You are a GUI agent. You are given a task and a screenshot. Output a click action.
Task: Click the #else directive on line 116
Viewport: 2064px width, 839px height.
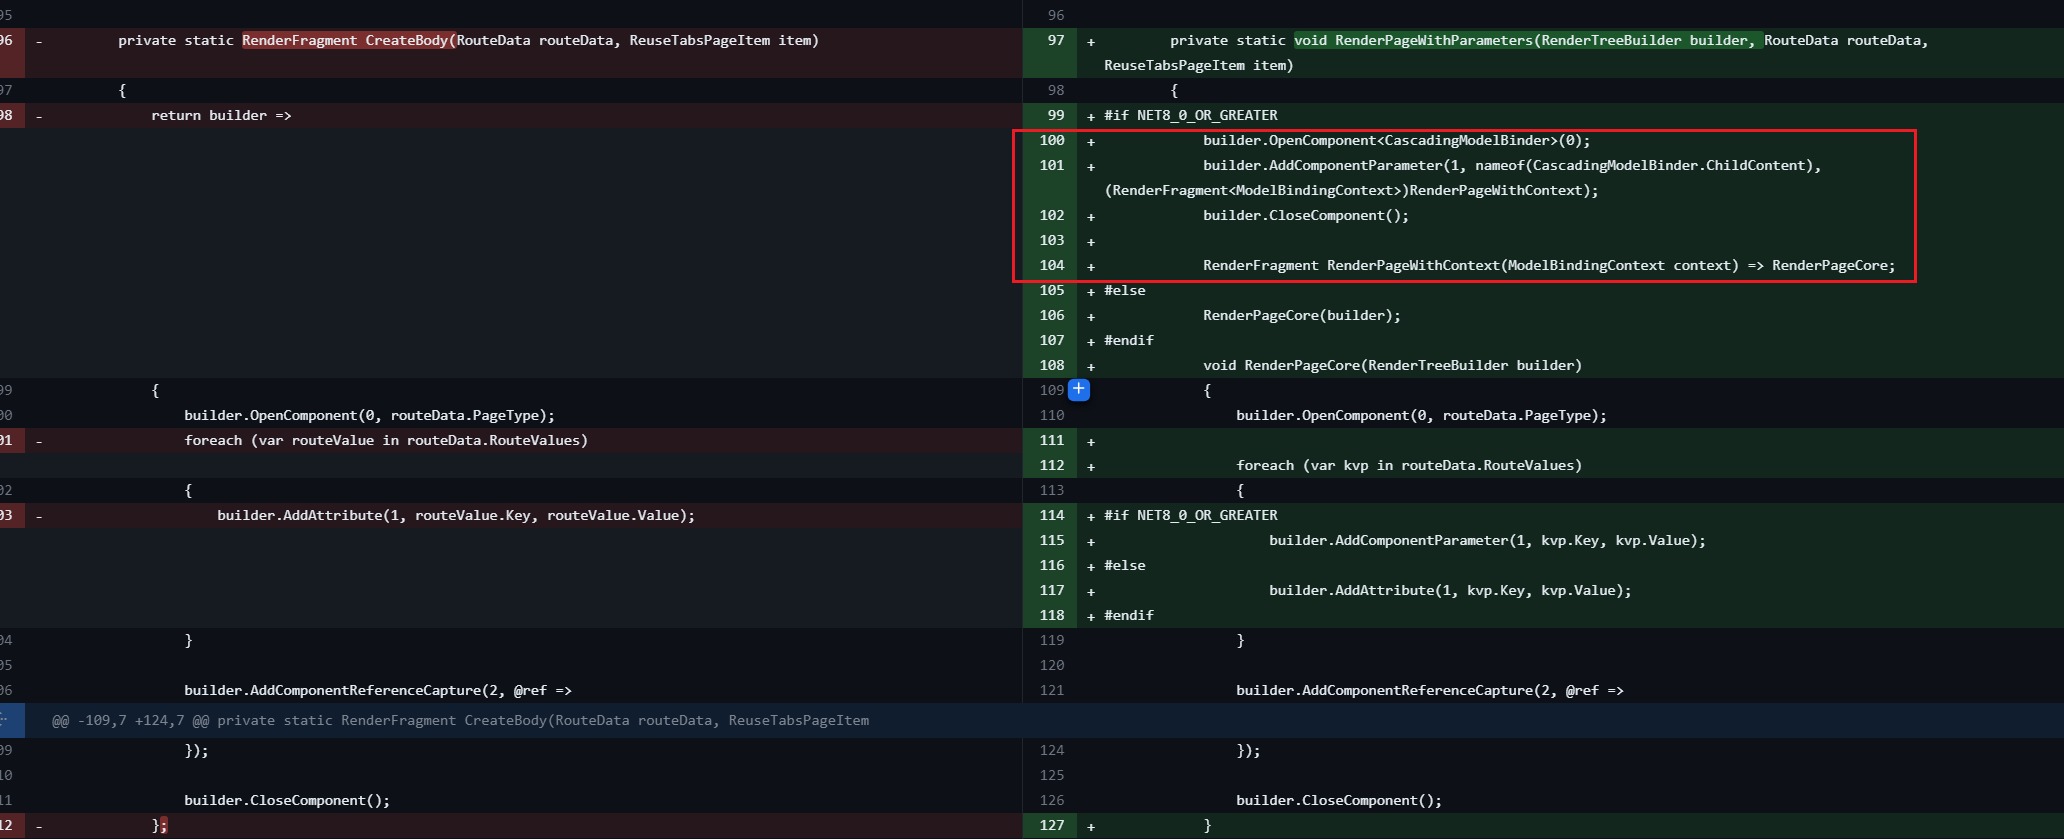click(x=1125, y=566)
